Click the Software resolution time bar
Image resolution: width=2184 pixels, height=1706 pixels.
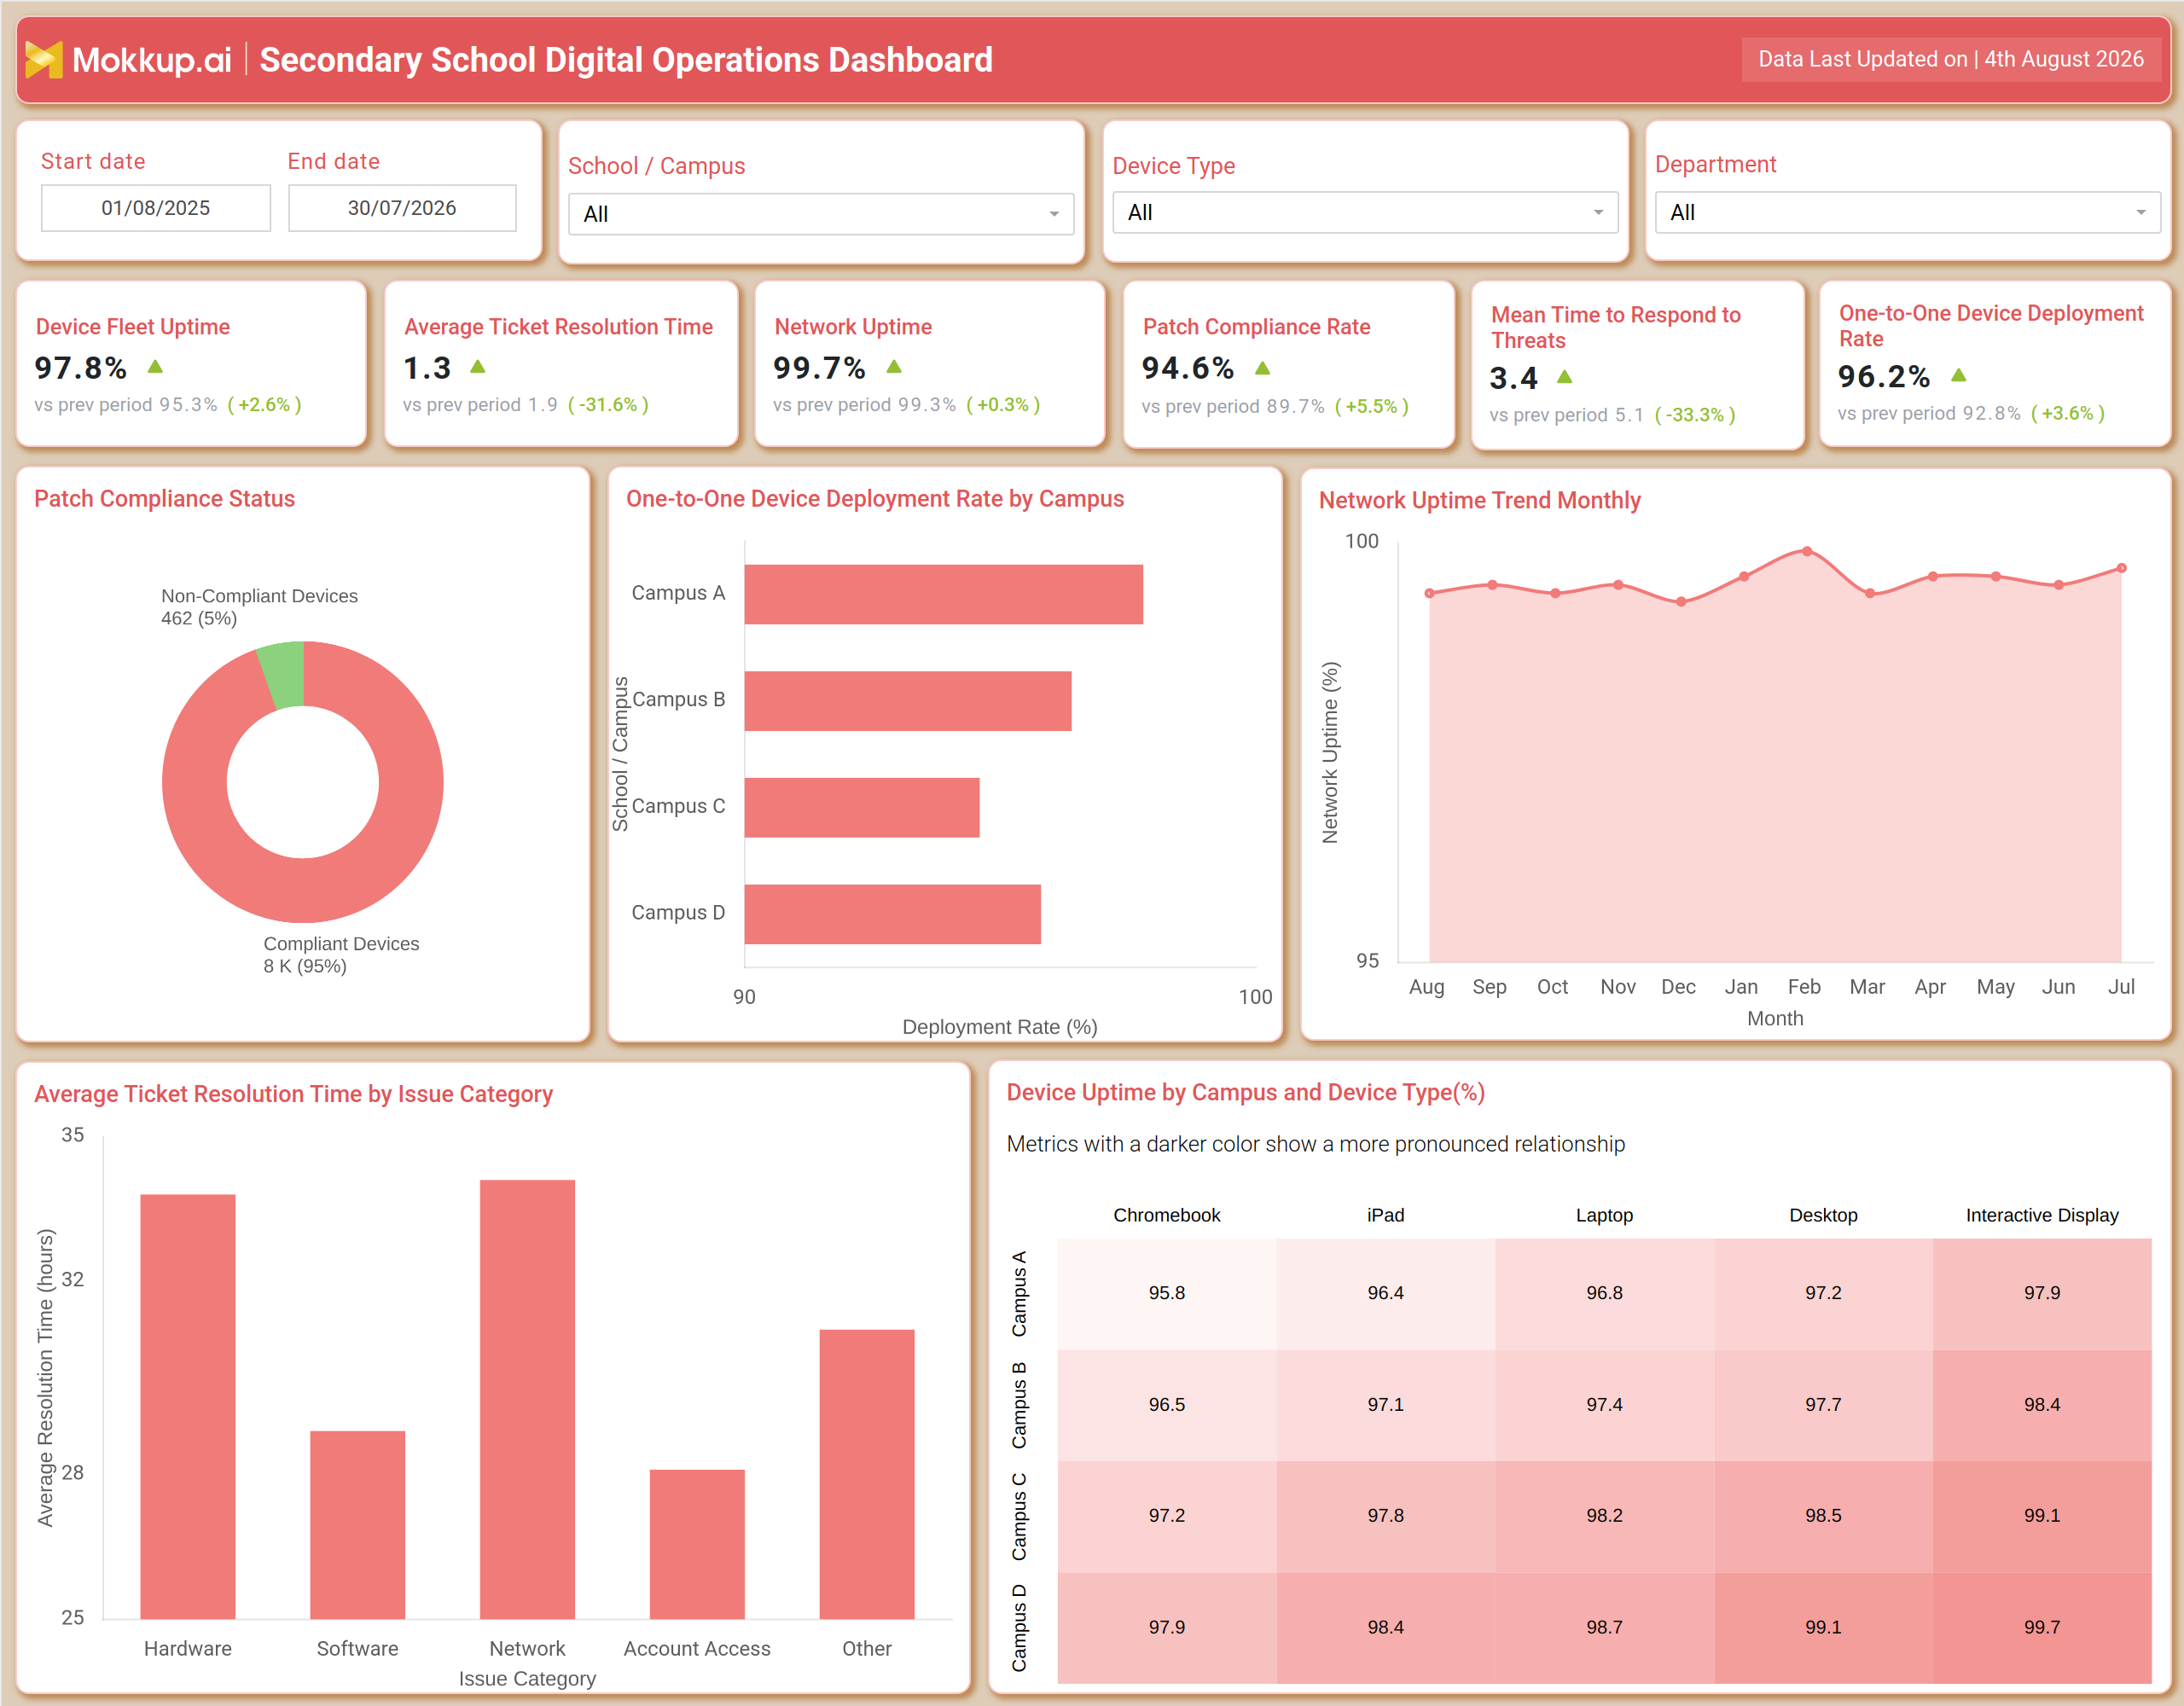358,1525
